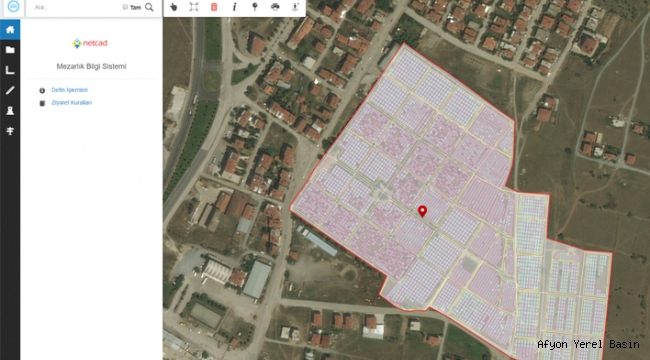Open the Ziyaret Kuralları link
Image resolution: width=650 pixels, height=360 pixels.
(71, 102)
